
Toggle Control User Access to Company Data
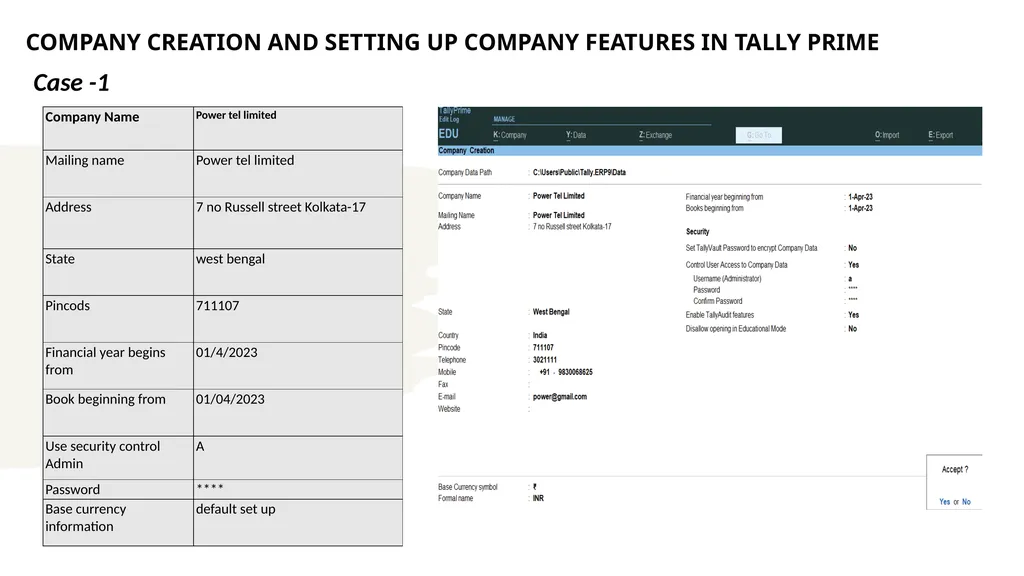(853, 265)
